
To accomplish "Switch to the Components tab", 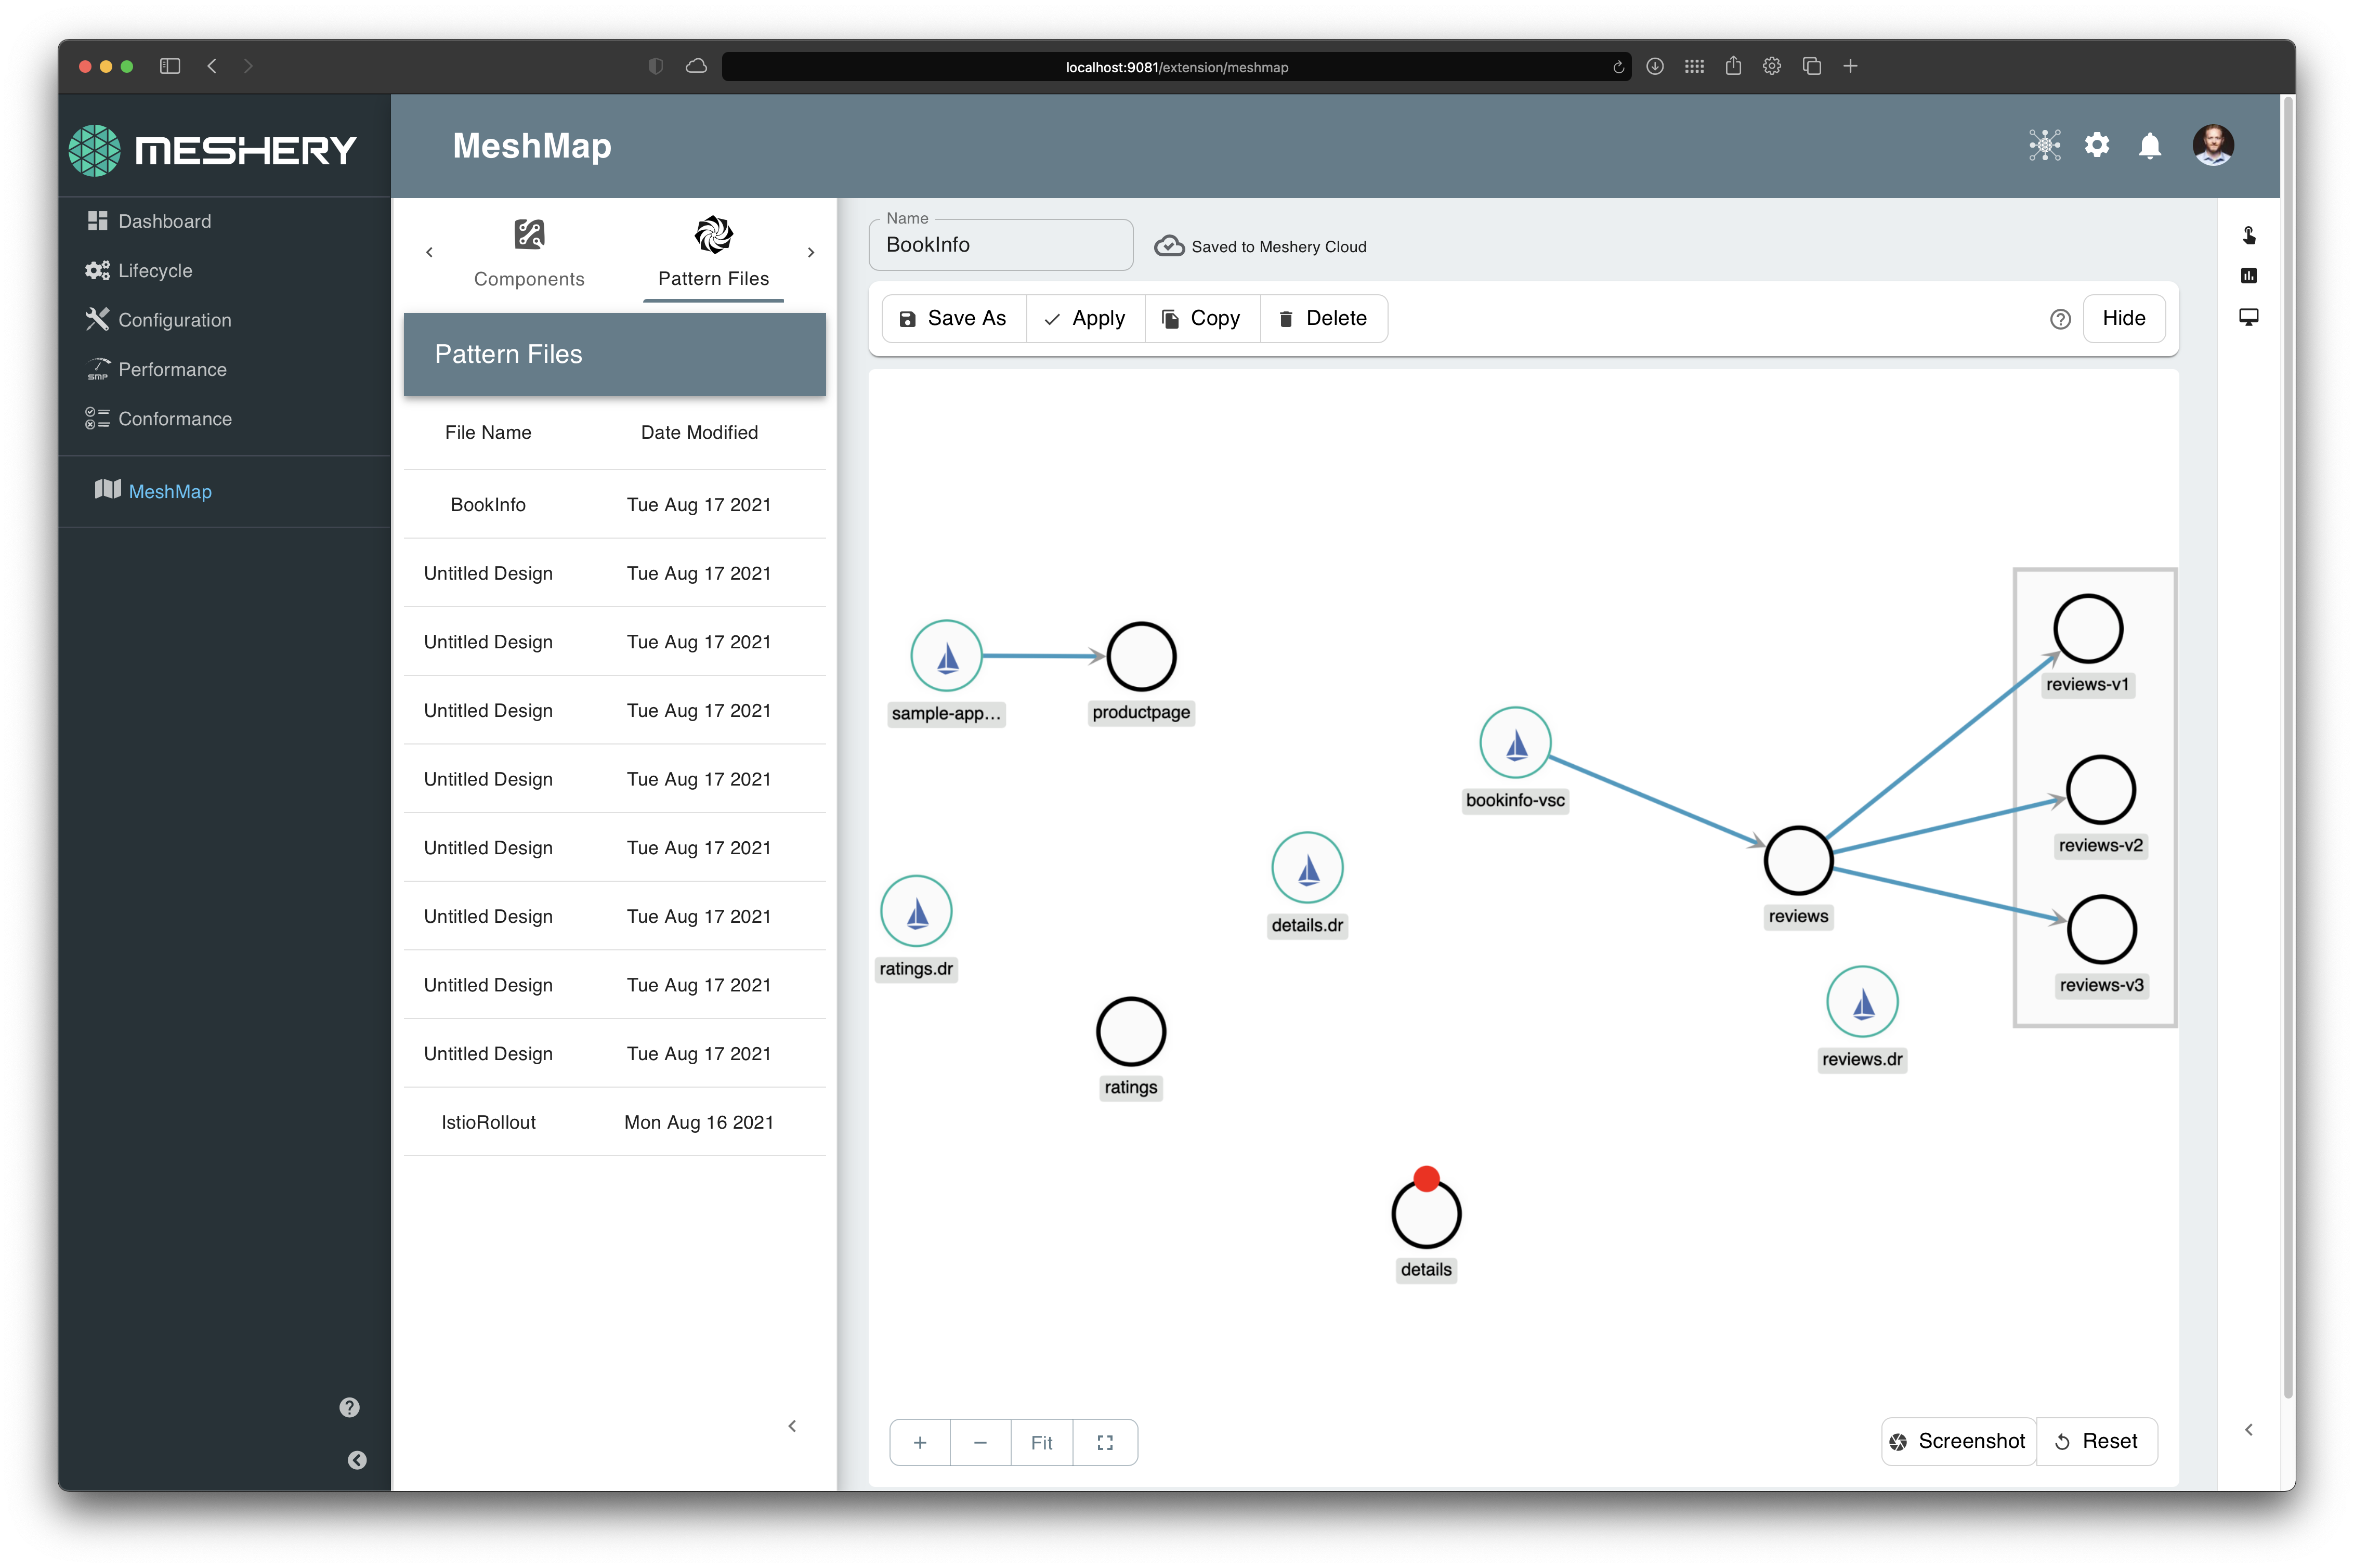I will [529, 253].
